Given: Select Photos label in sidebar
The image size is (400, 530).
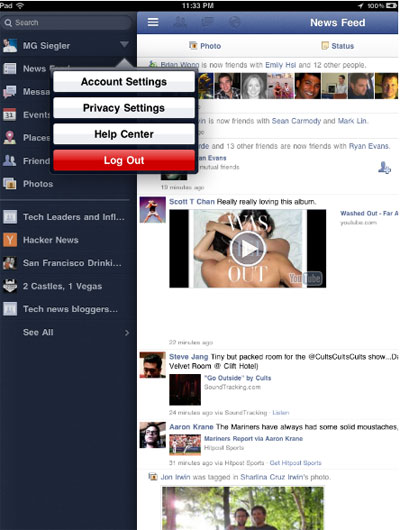Looking at the screenshot, I should (x=38, y=184).
